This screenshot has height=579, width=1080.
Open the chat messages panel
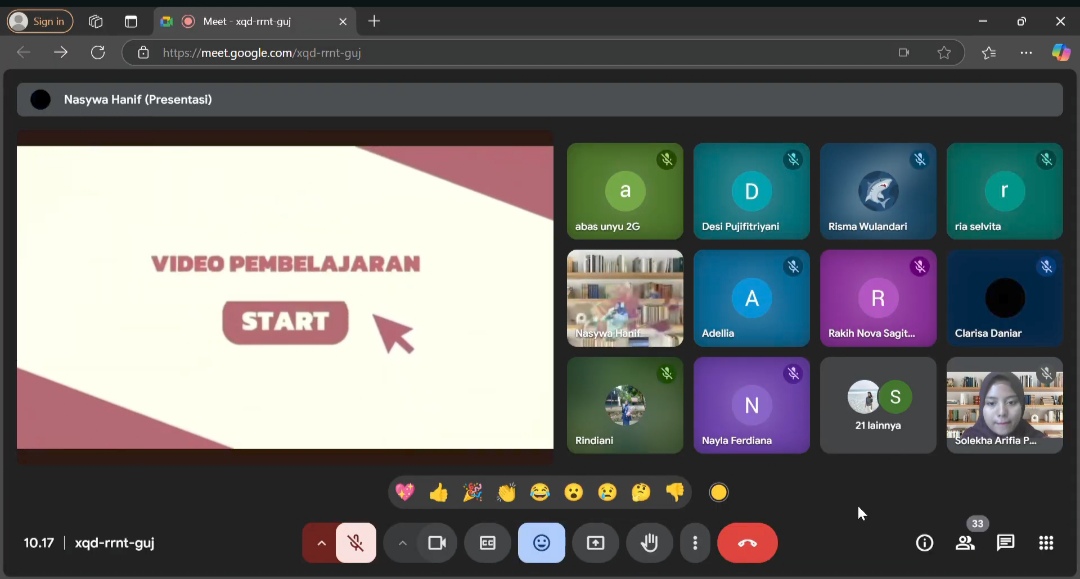1006,543
